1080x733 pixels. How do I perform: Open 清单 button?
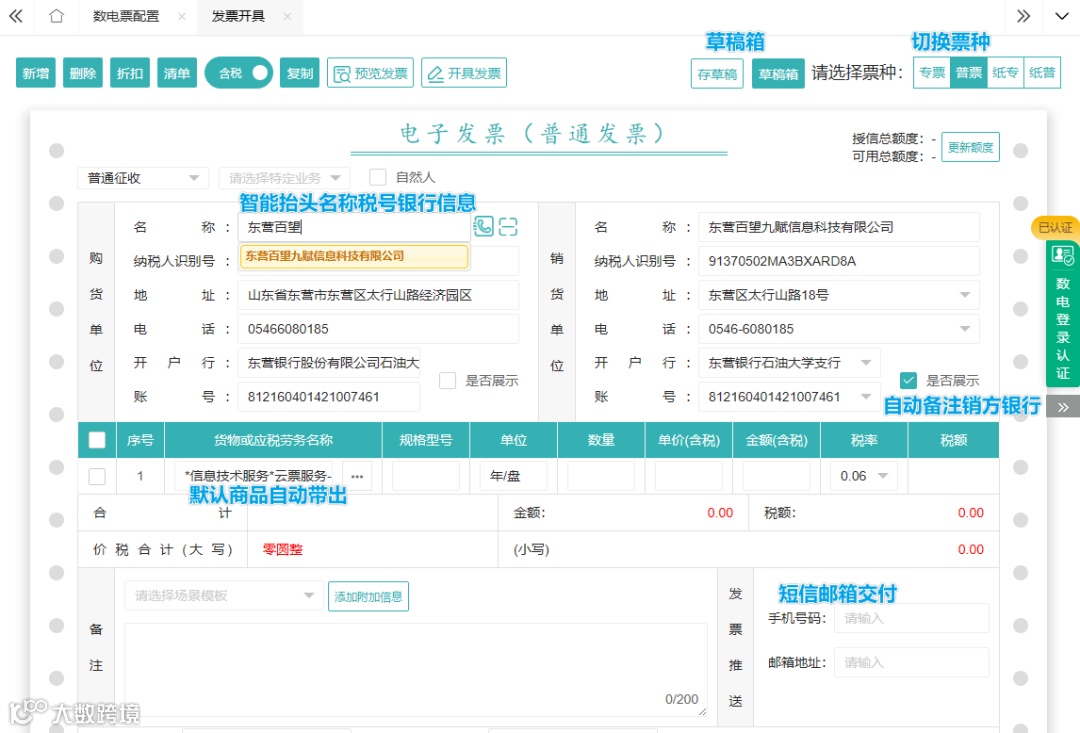177,73
